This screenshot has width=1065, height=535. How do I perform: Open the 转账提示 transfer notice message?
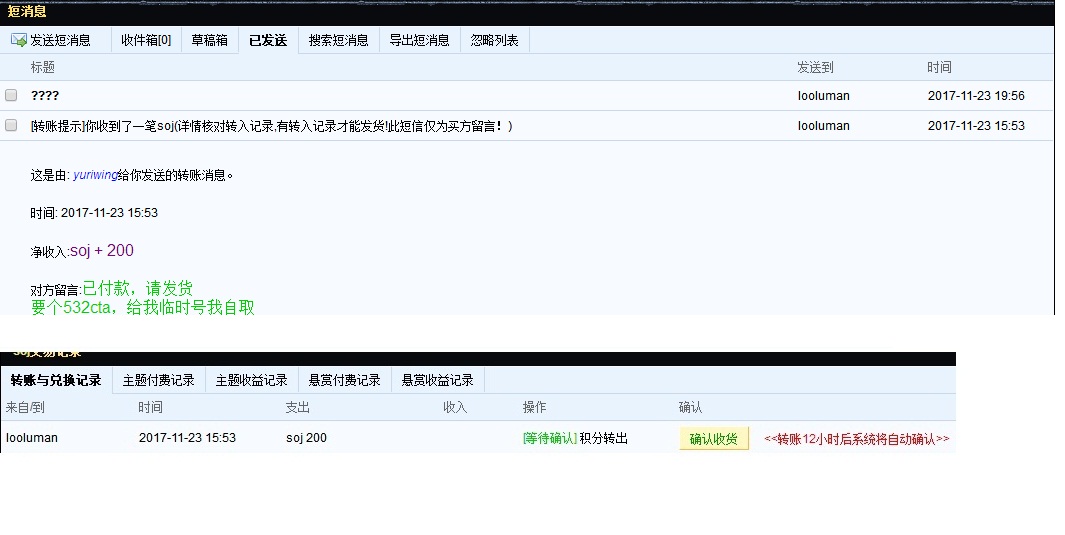[270, 126]
